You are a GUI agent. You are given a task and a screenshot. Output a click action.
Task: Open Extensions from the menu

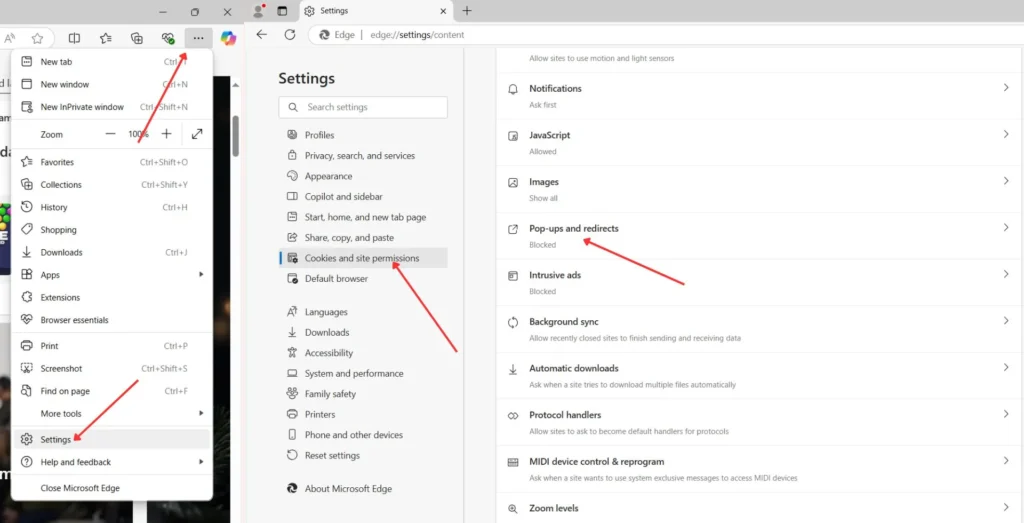[112, 297]
